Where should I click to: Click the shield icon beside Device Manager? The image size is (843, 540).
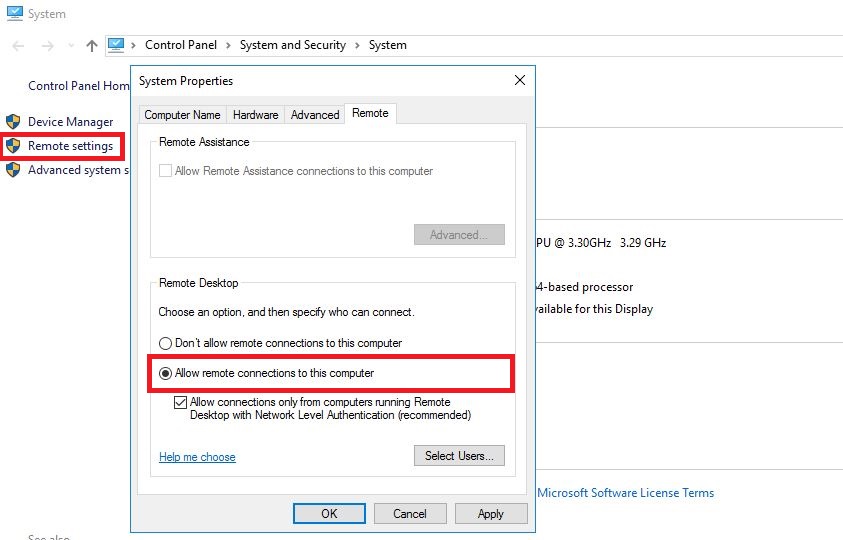pos(13,122)
